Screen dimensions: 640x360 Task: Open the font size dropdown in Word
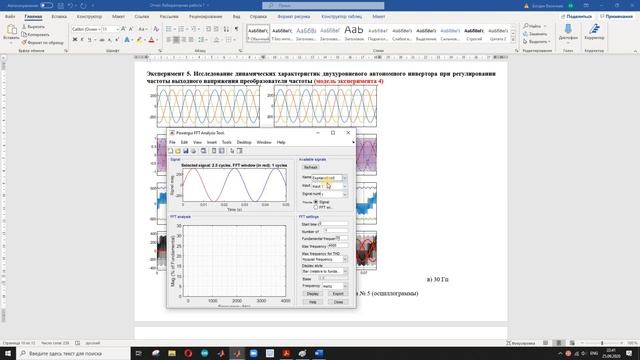tap(118, 29)
